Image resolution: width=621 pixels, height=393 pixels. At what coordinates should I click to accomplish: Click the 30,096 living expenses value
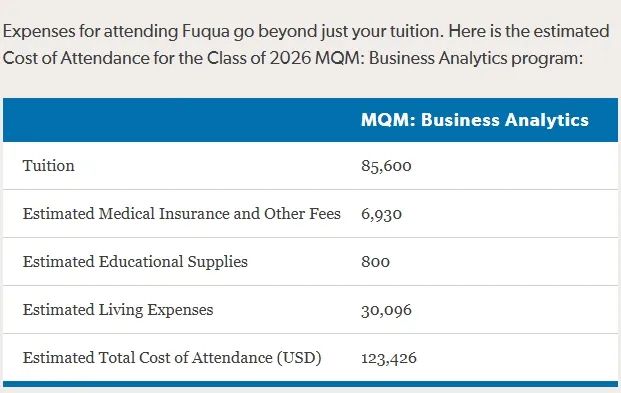[x=386, y=310]
